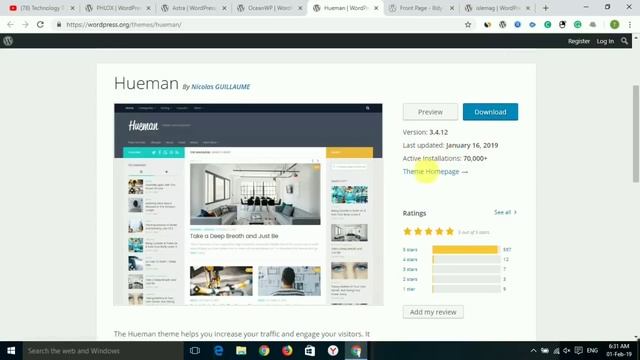
Task: Click the blue Download button
Action: (x=490, y=112)
